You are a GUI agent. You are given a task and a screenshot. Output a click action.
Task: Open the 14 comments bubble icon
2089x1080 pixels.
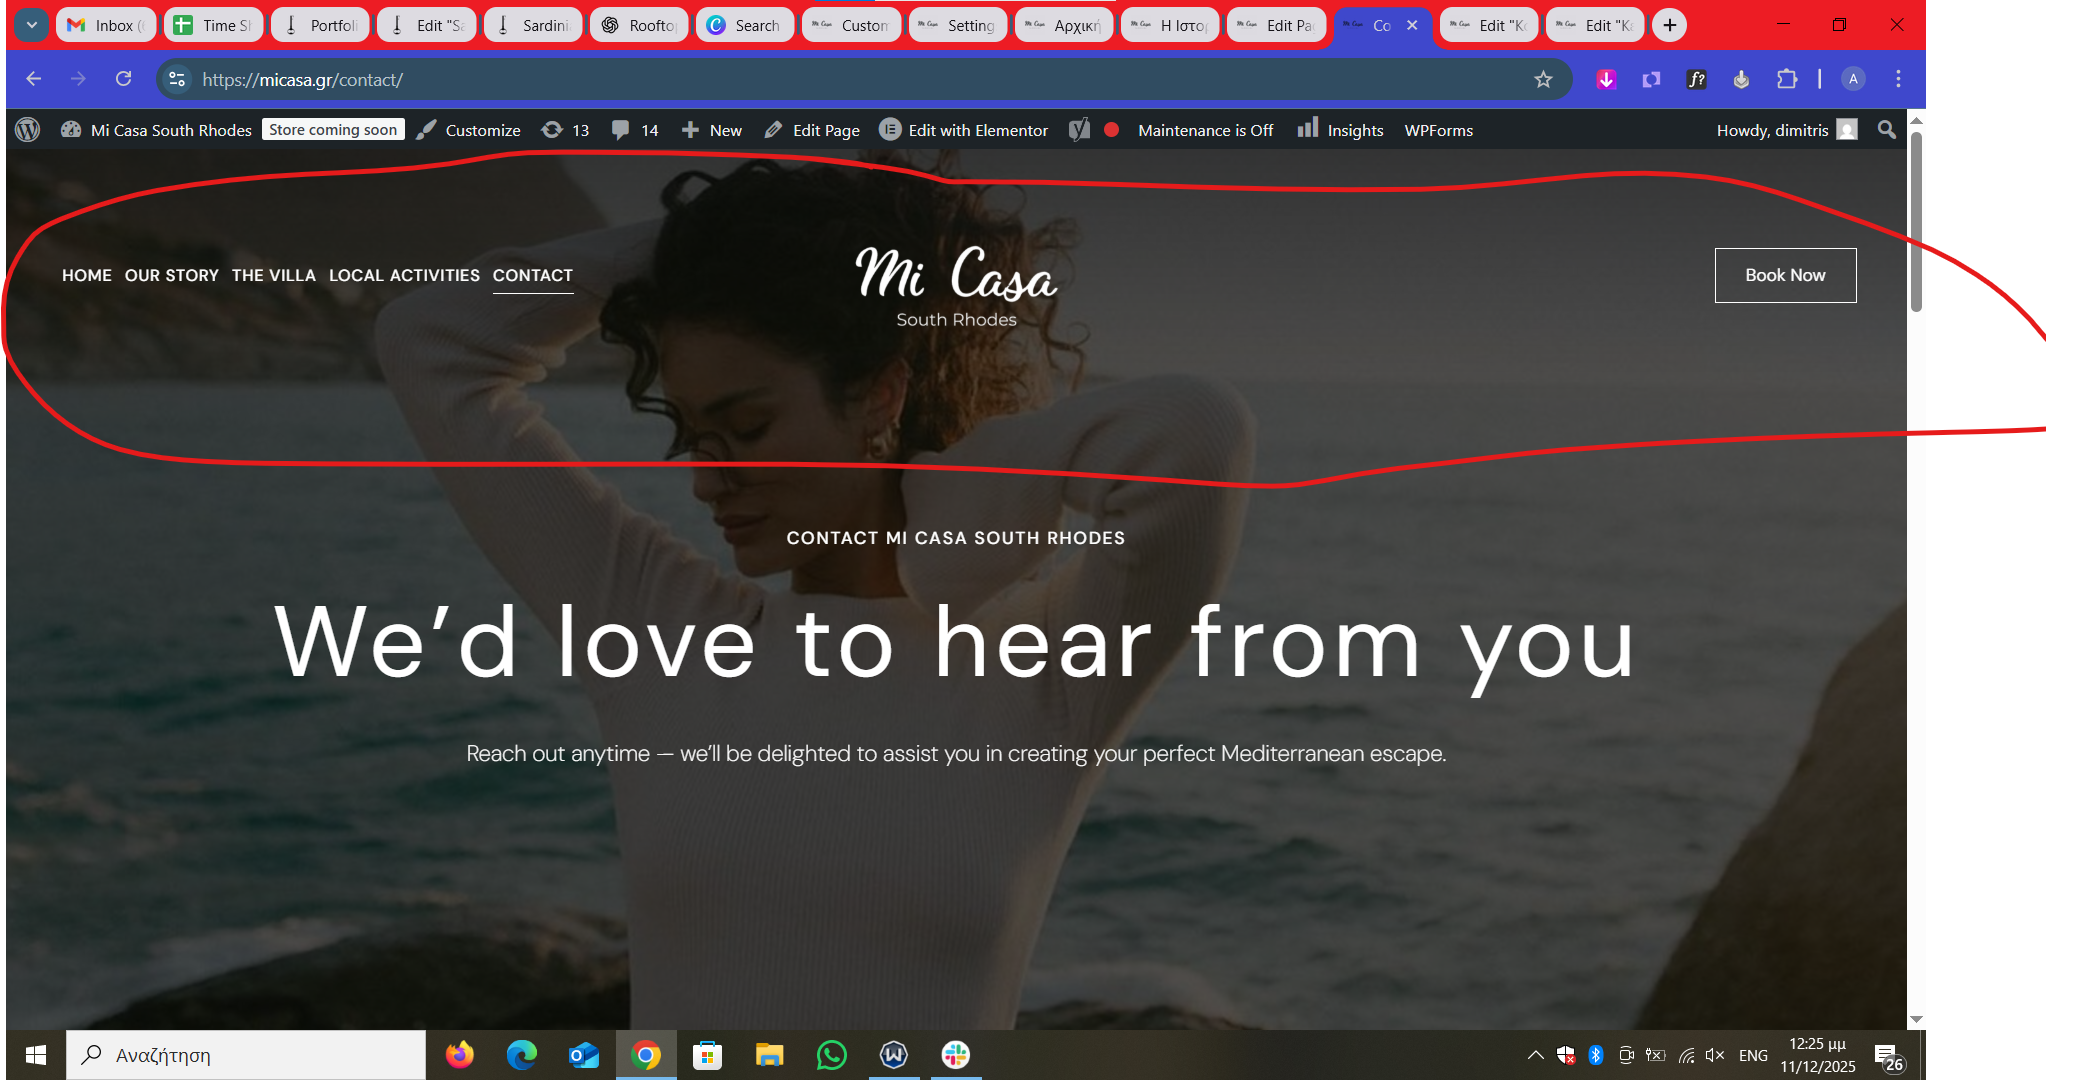coord(635,130)
